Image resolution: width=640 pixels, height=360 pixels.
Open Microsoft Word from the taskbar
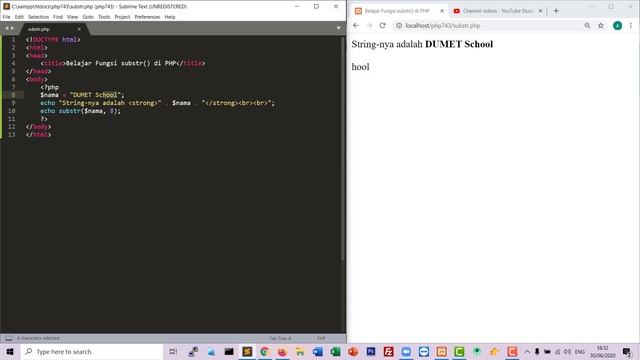tap(318, 352)
